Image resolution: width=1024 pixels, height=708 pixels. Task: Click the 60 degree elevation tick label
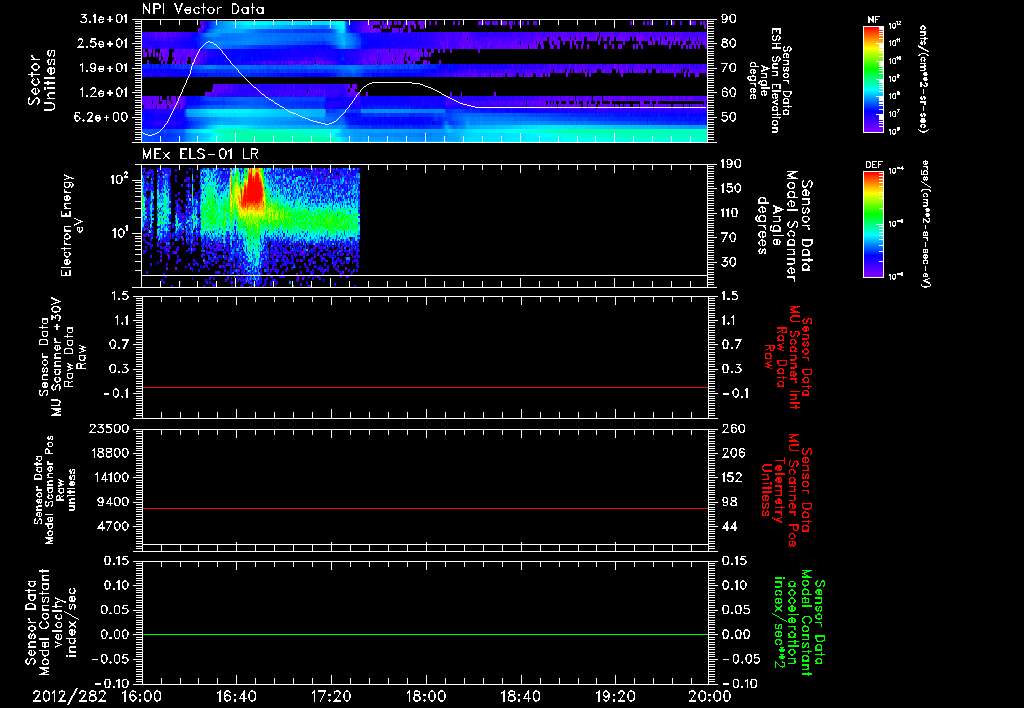tap(729, 93)
